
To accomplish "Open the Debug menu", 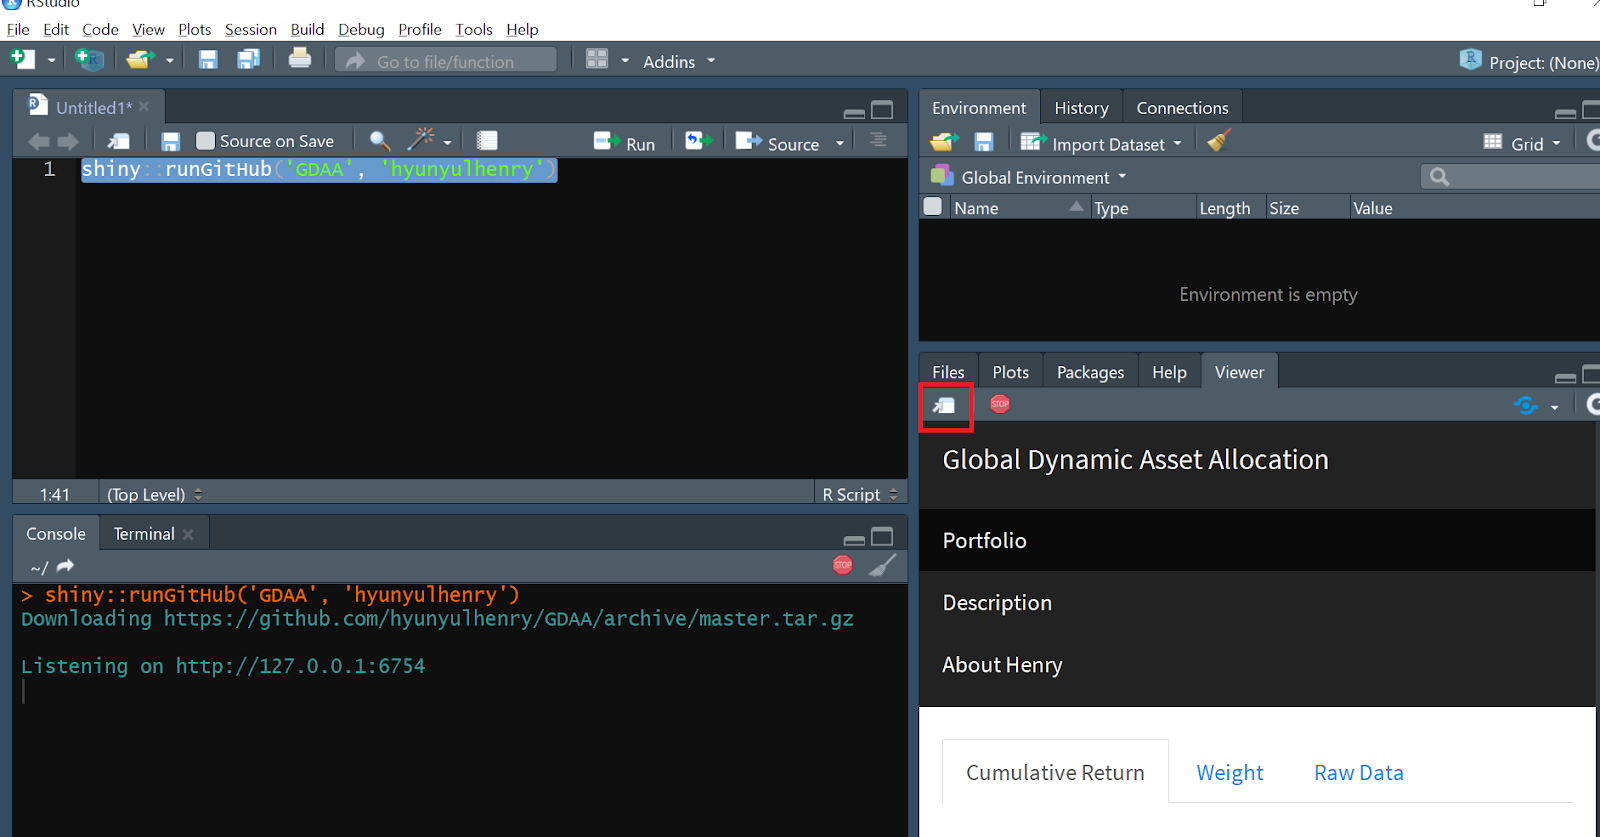I will 361,29.
